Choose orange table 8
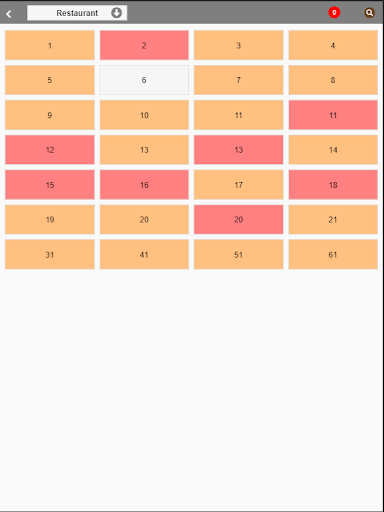 point(333,80)
